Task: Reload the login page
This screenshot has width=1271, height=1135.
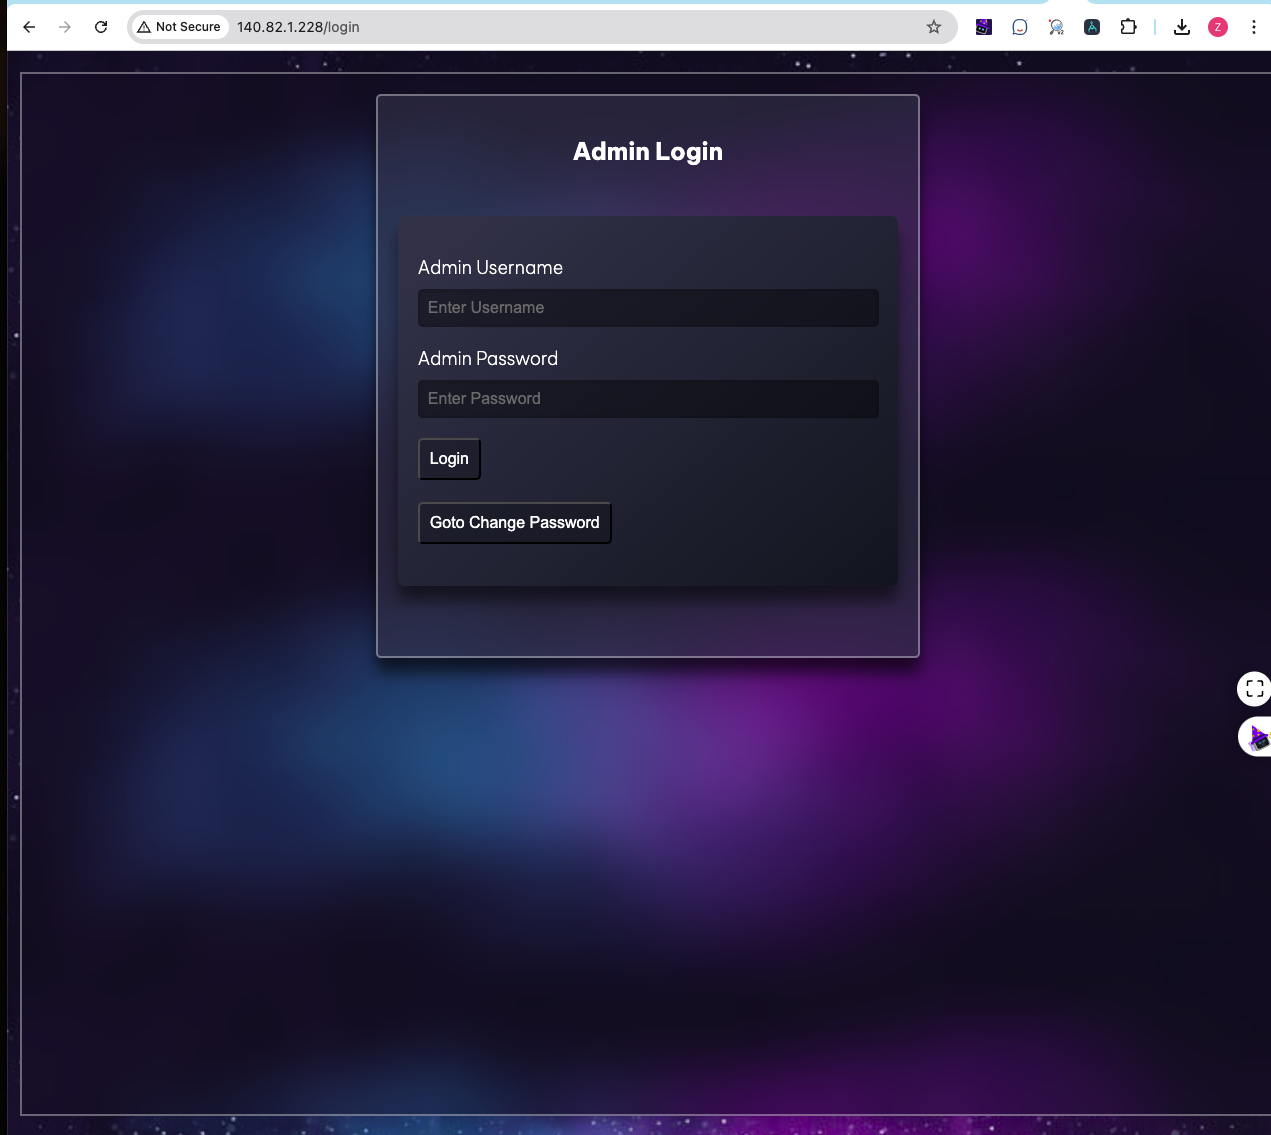Action: [100, 27]
